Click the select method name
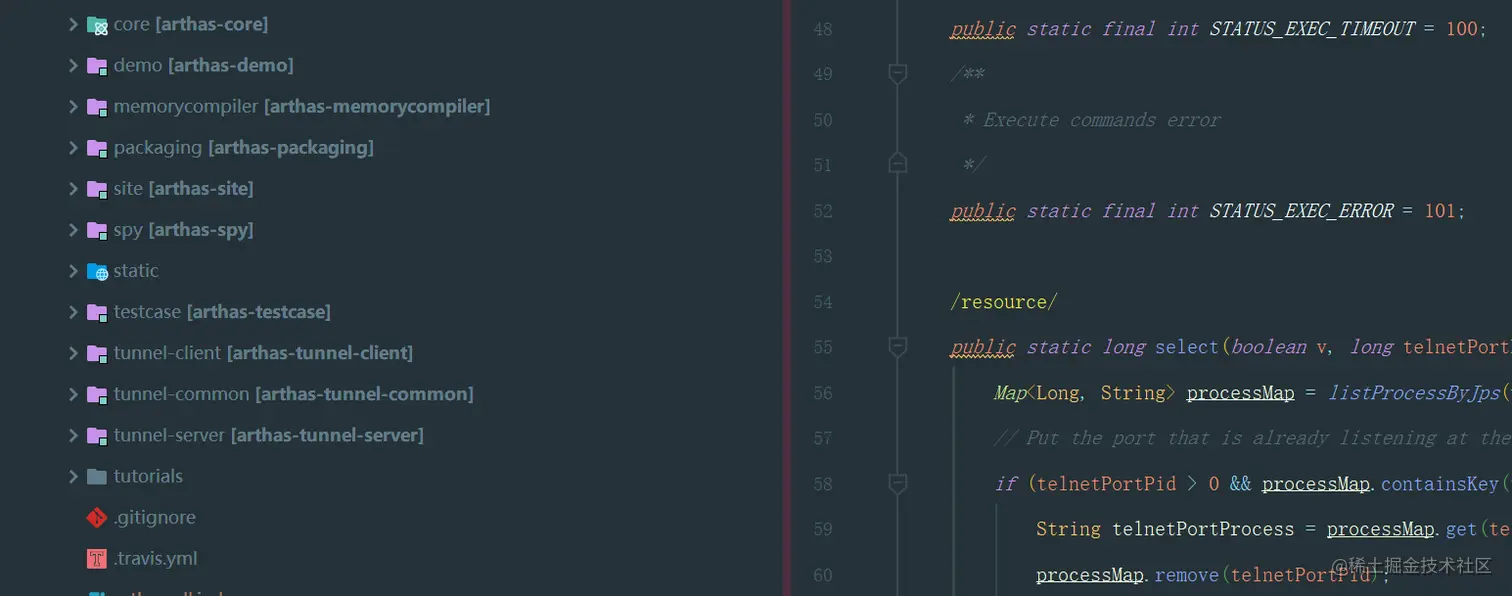 pyautogui.click(x=1187, y=347)
